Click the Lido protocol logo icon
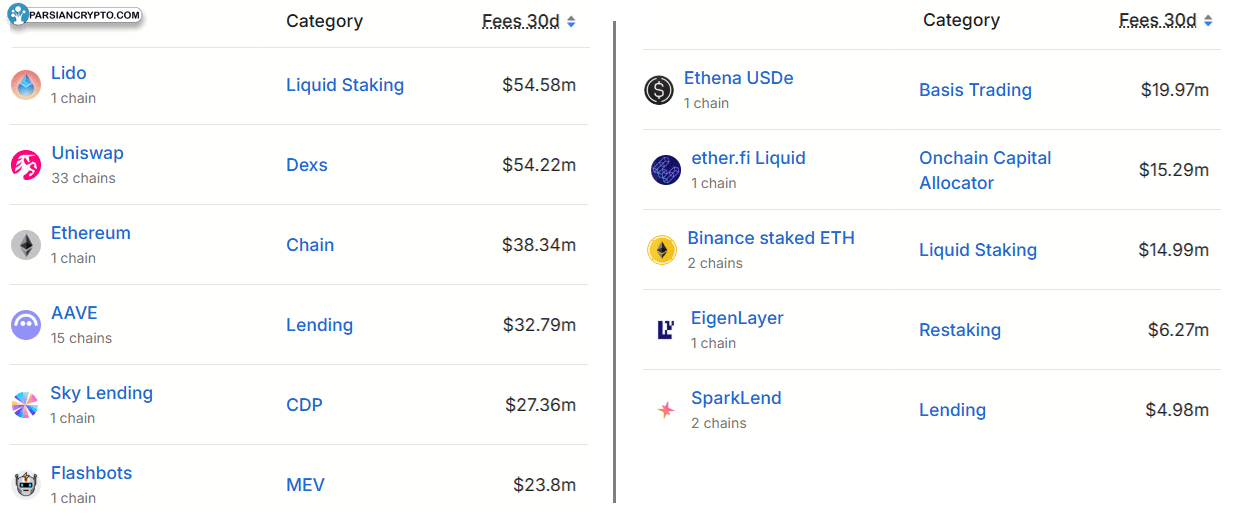Screen dimensions: 1233x521 26,85
